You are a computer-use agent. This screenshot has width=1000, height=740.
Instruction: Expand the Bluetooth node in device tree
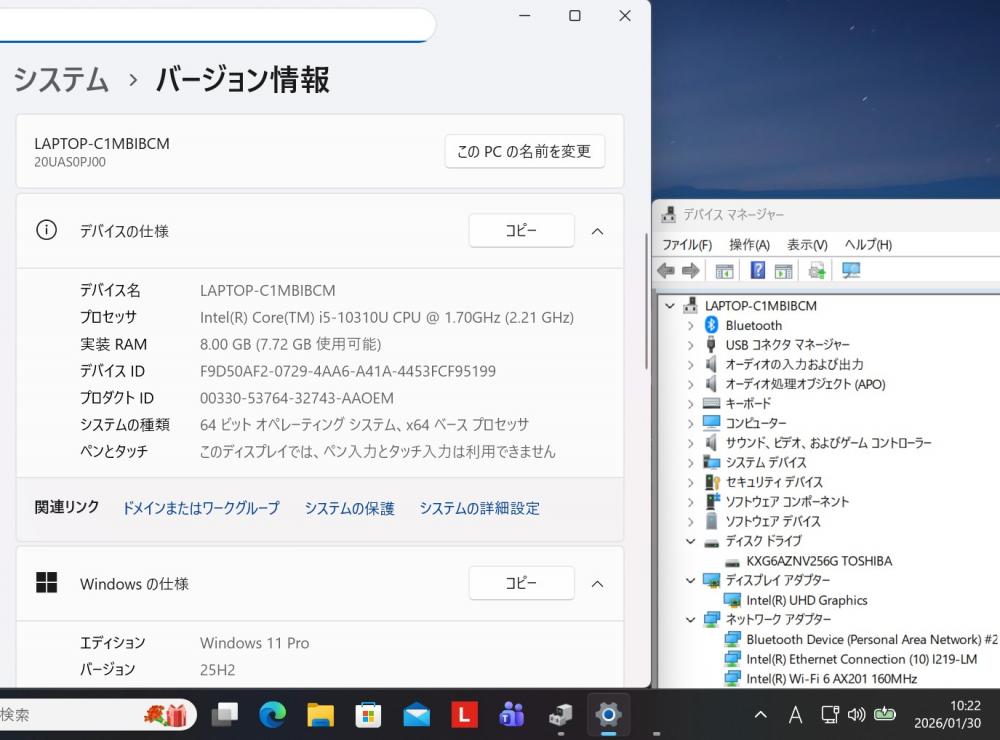click(690, 325)
